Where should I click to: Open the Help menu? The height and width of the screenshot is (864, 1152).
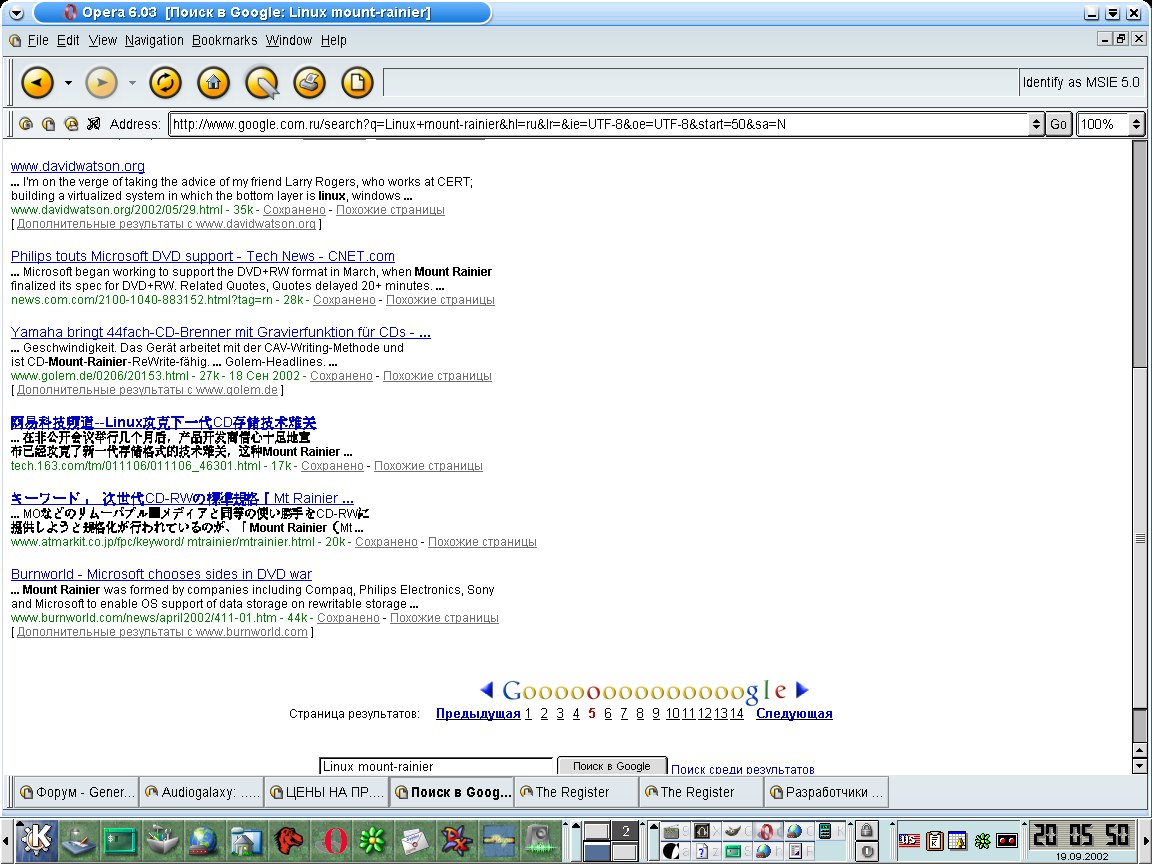coord(334,40)
